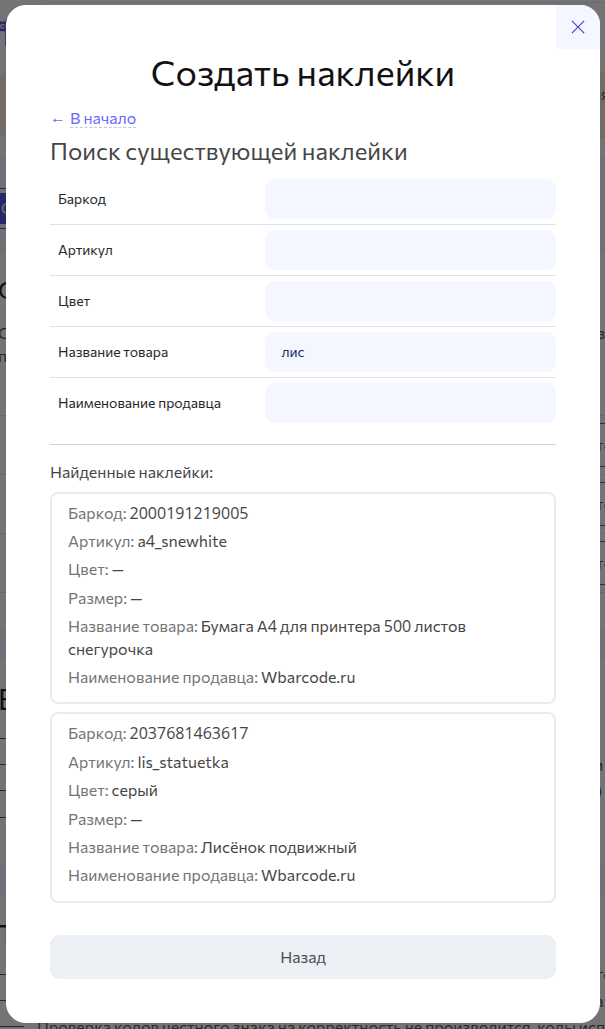Click the 'Наименование продавца' form label

tap(139, 404)
